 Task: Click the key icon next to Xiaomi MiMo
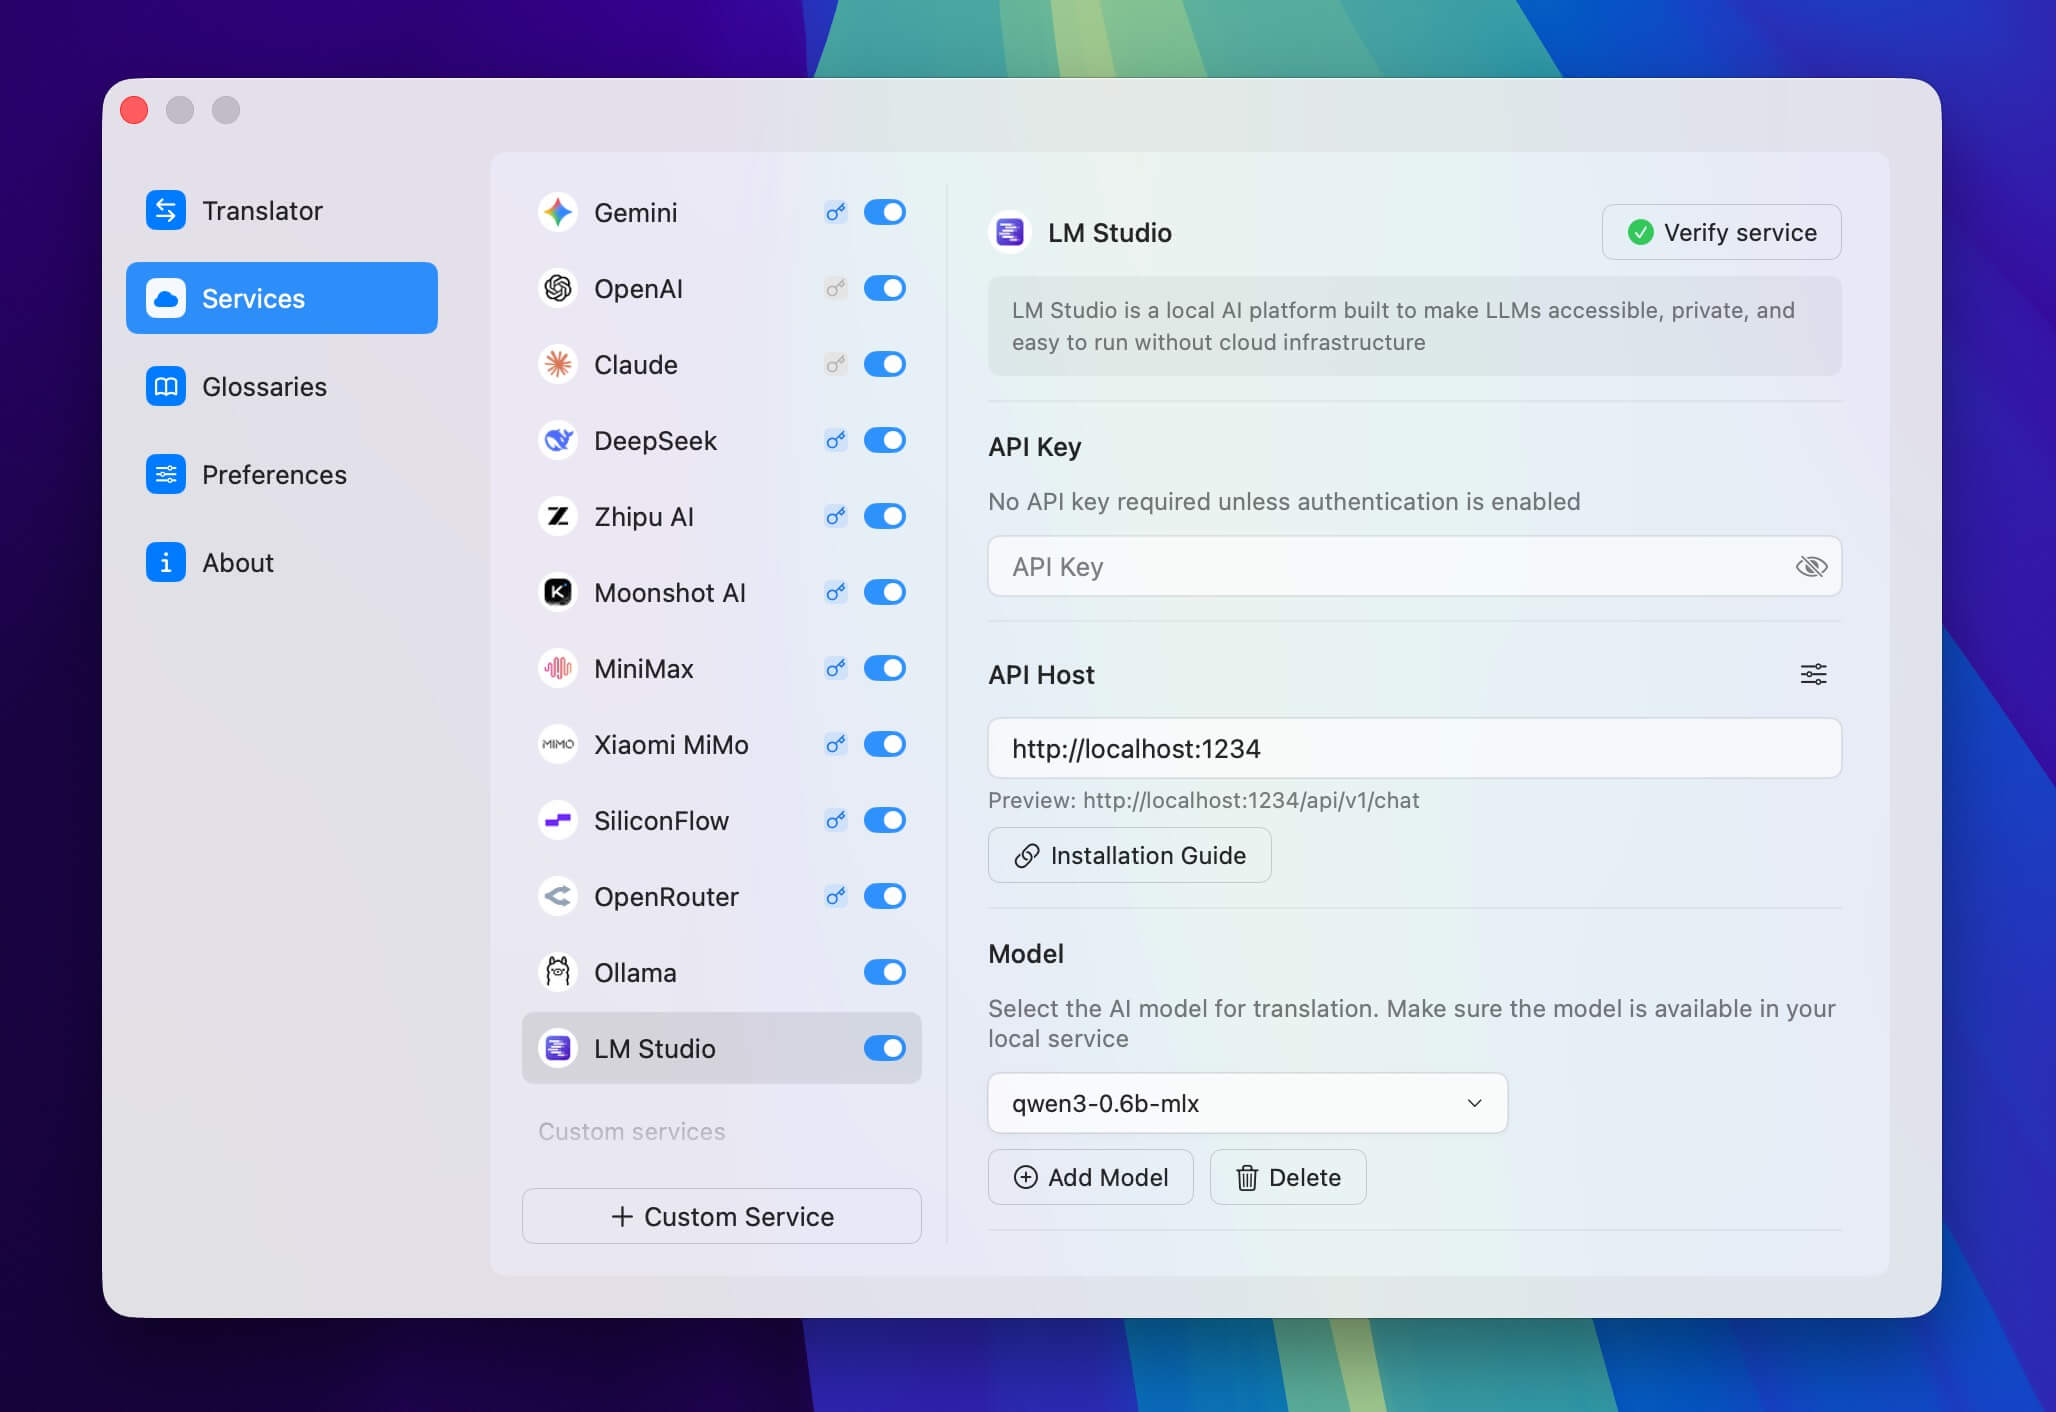[835, 744]
